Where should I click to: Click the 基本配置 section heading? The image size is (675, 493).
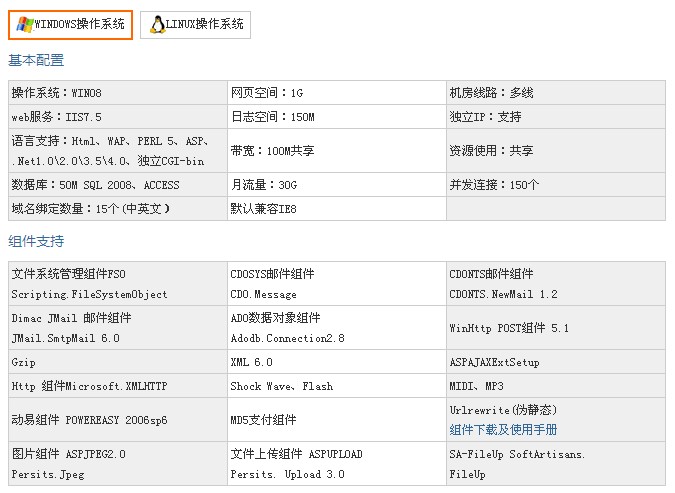(x=36, y=61)
